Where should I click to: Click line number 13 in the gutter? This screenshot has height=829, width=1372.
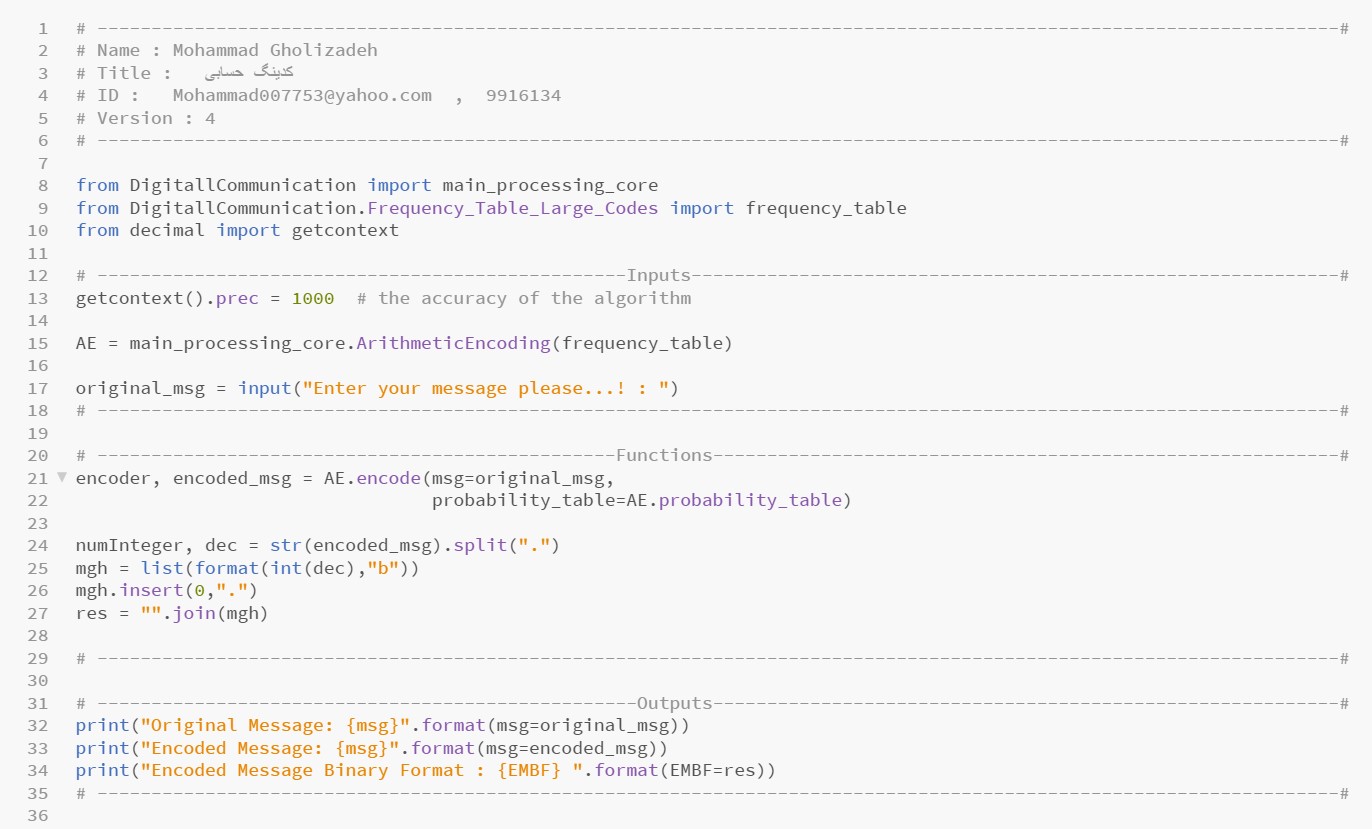pyautogui.click(x=37, y=298)
